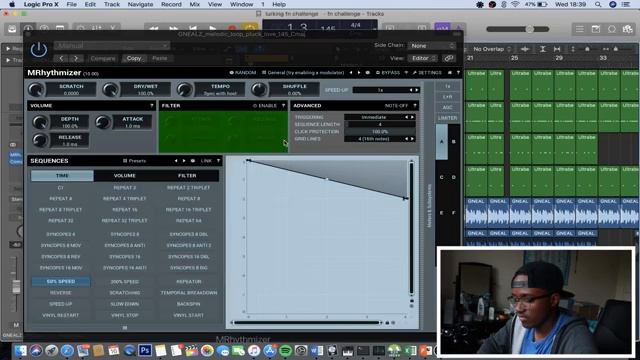
Task: Select the REPEAT 64 sequence
Action: tap(189, 221)
